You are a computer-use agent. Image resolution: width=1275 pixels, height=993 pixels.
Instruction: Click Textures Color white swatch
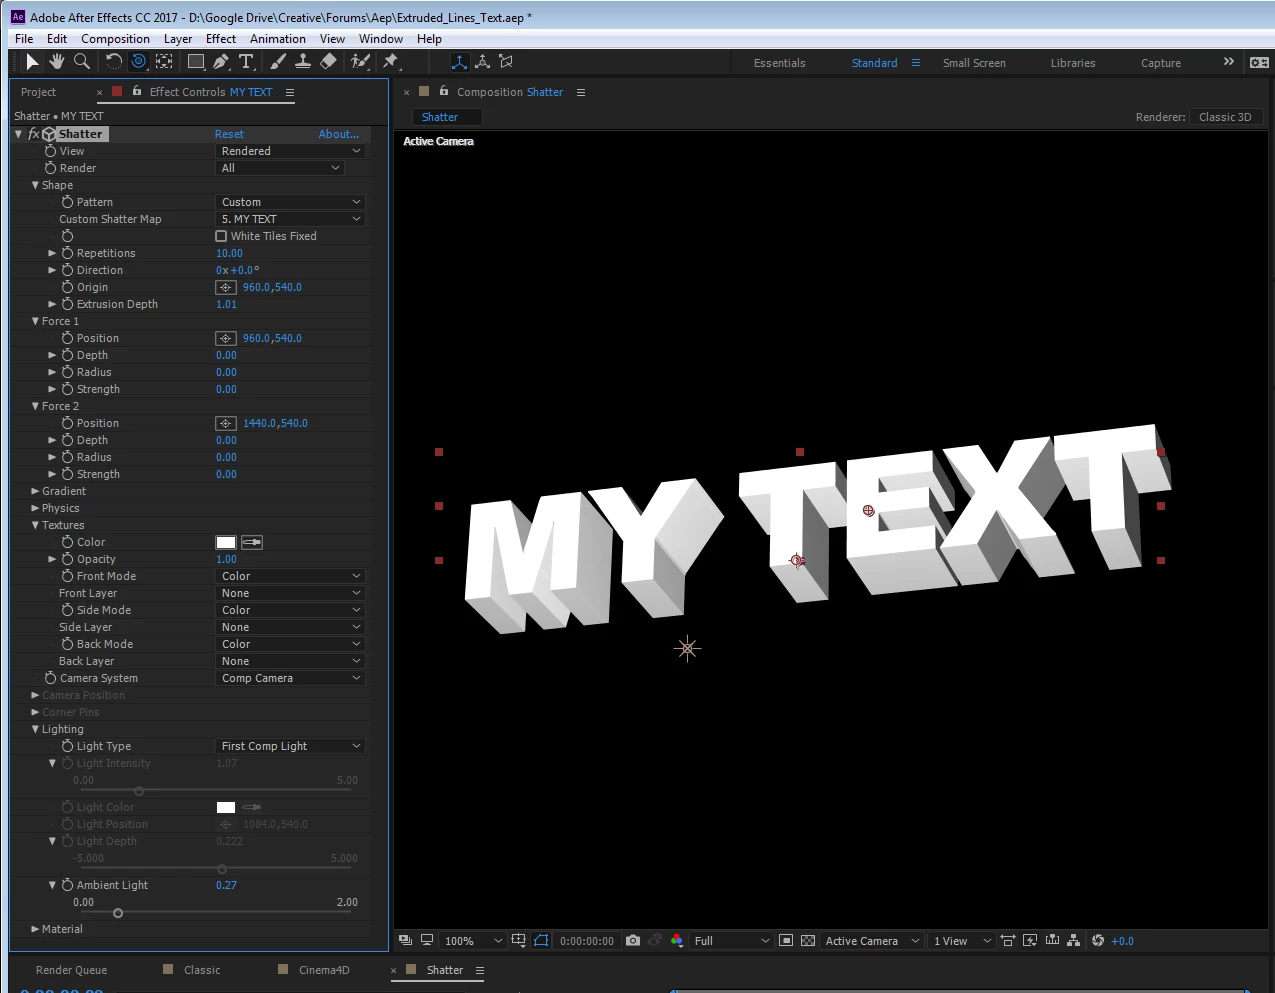[x=226, y=542]
